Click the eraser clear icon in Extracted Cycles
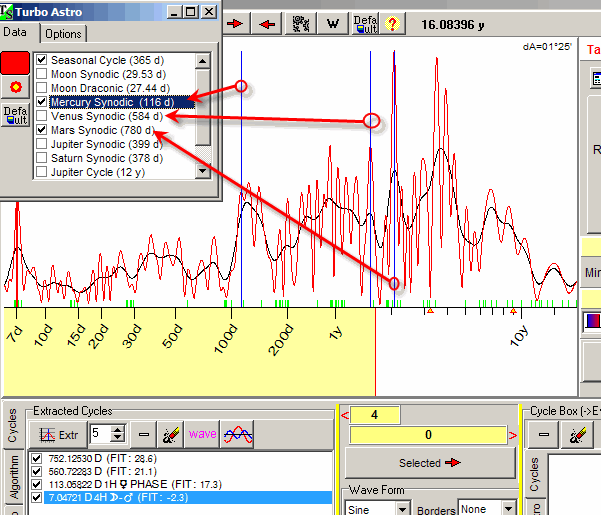 click(x=171, y=435)
